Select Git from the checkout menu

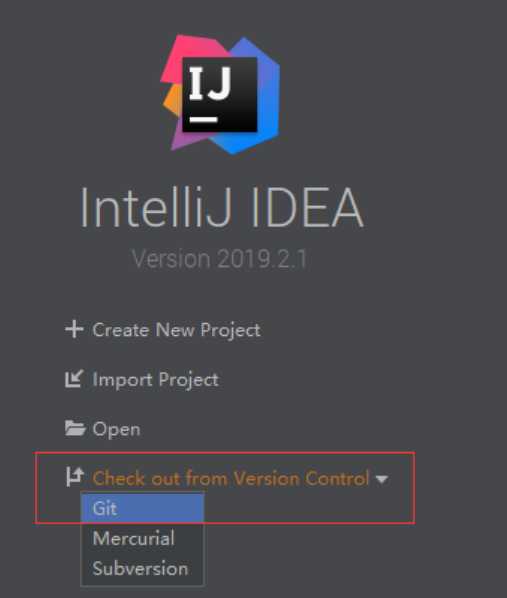(142, 508)
